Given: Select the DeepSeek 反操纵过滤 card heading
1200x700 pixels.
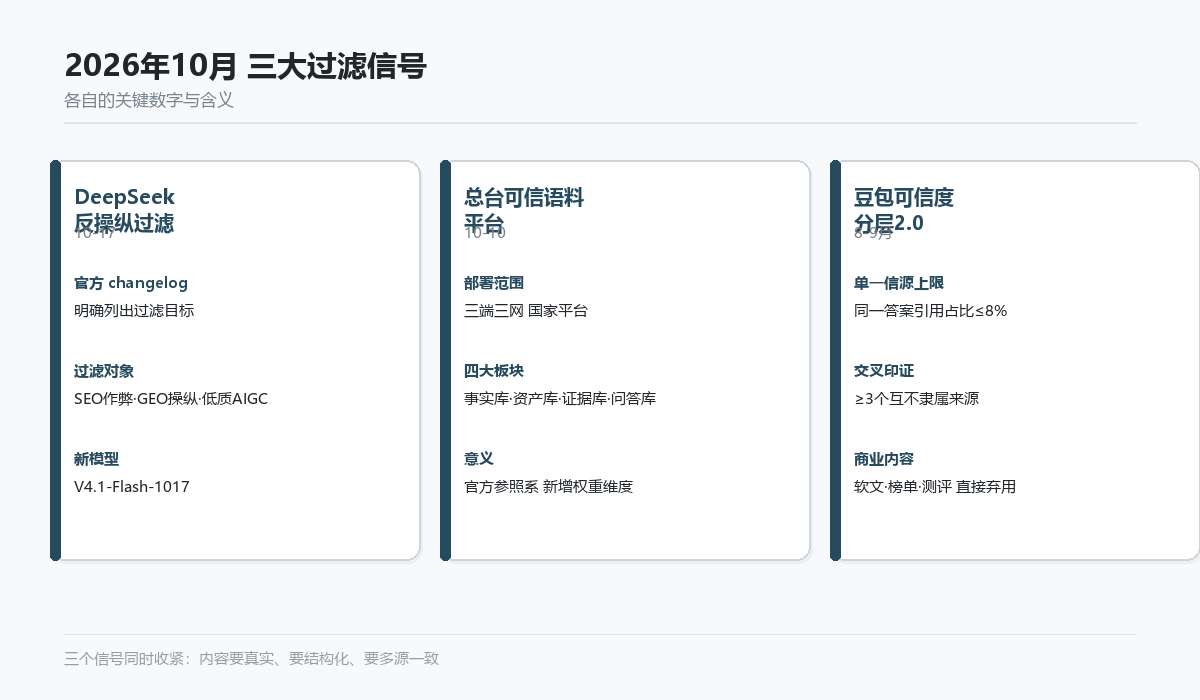Looking at the screenshot, I should pyautogui.click(x=125, y=210).
